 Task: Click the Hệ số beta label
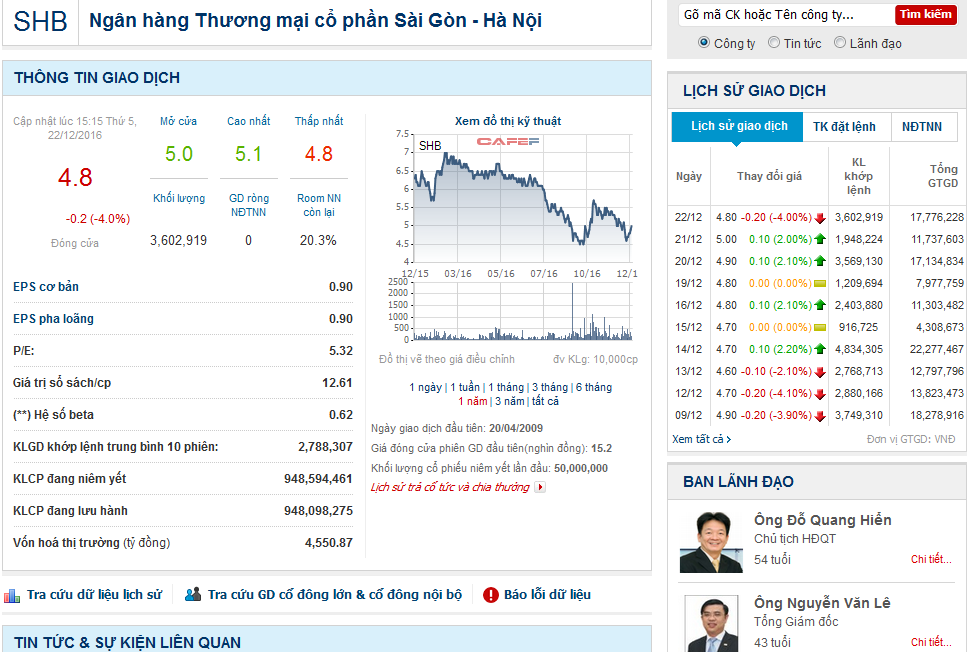(54, 415)
